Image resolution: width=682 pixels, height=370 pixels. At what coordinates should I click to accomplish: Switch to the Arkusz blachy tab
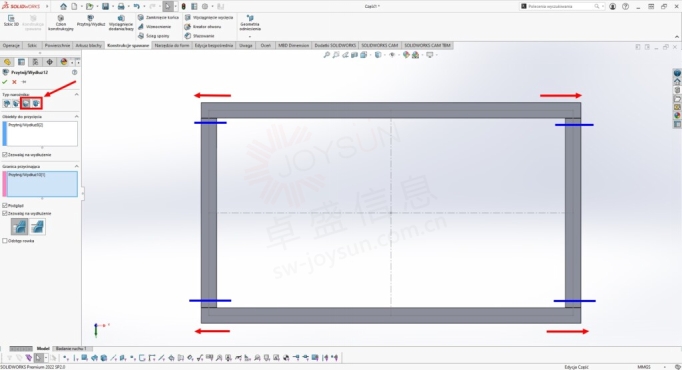pos(88,45)
